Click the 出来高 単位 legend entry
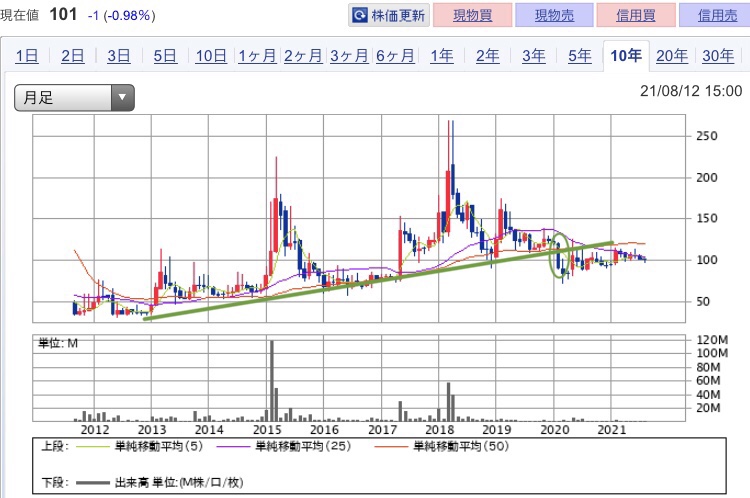This screenshot has width=750, height=498. click(x=159, y=482)
